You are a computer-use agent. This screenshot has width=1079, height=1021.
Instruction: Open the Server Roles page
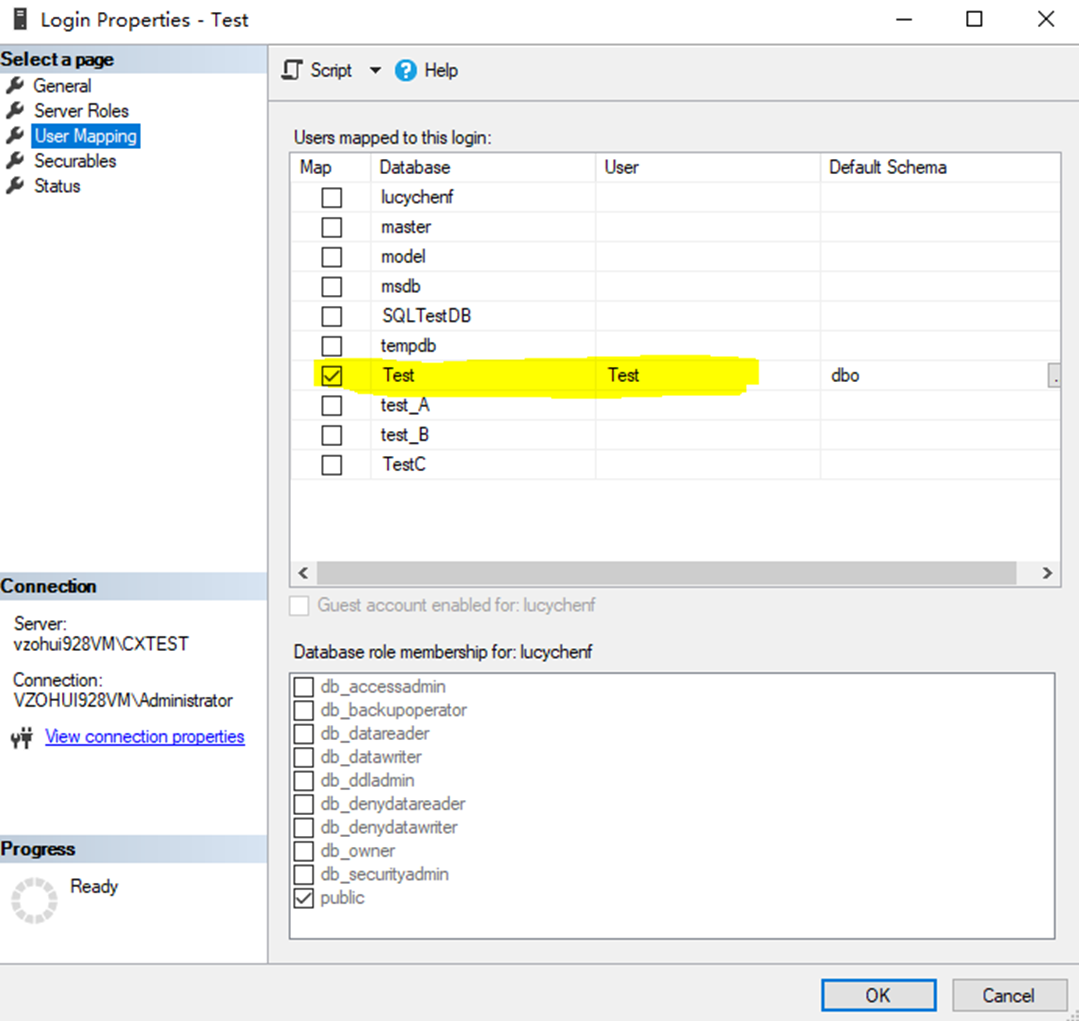[81, 111]
